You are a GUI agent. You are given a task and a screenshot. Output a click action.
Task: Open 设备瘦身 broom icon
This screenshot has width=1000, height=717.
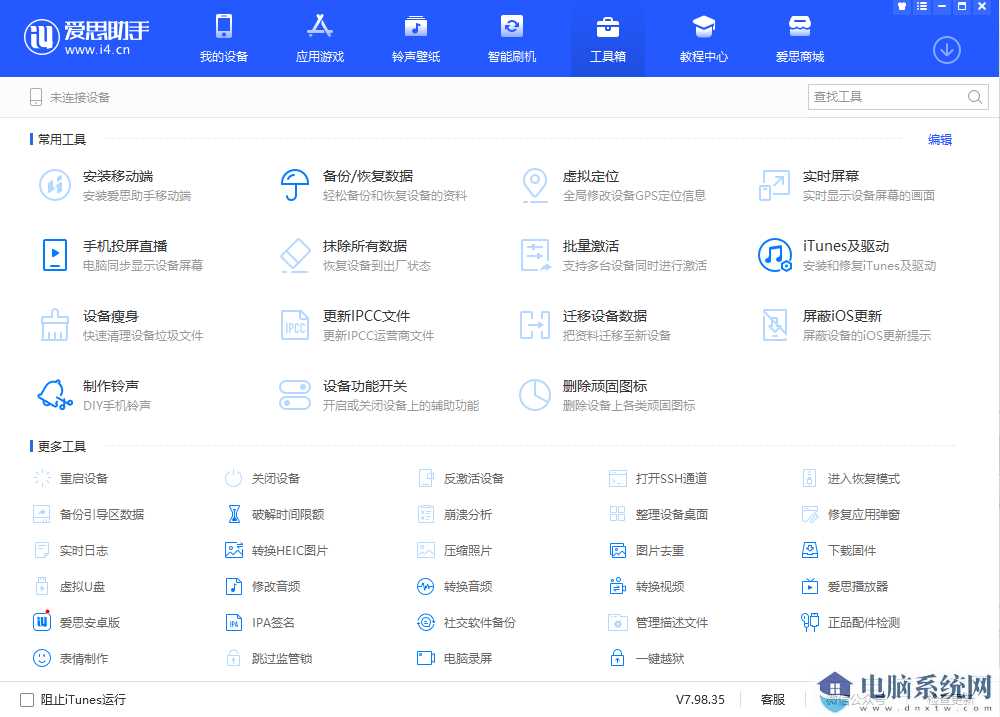coord(55,325)
